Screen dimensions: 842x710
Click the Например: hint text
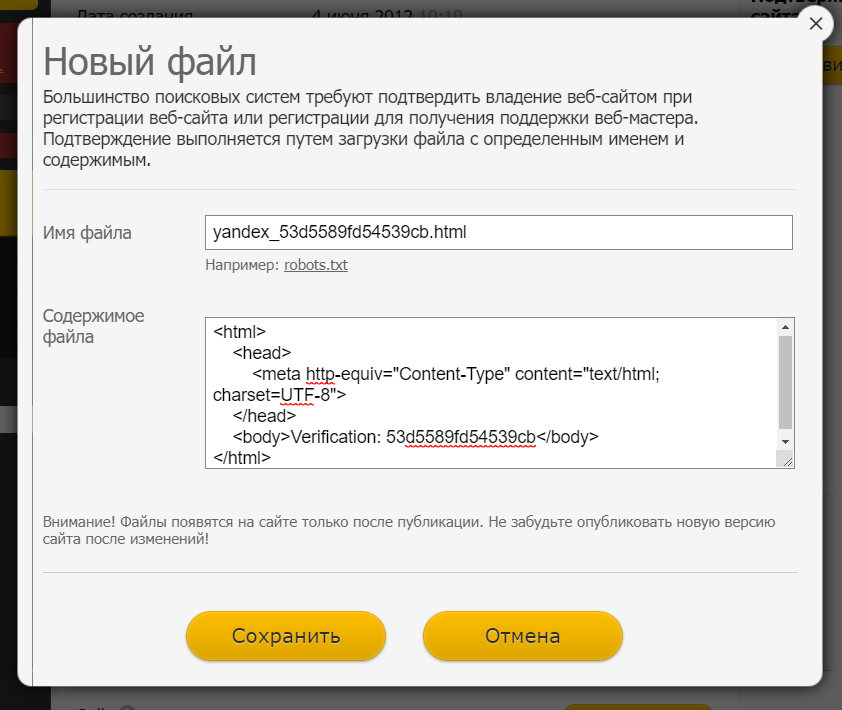tap(242, 265)
